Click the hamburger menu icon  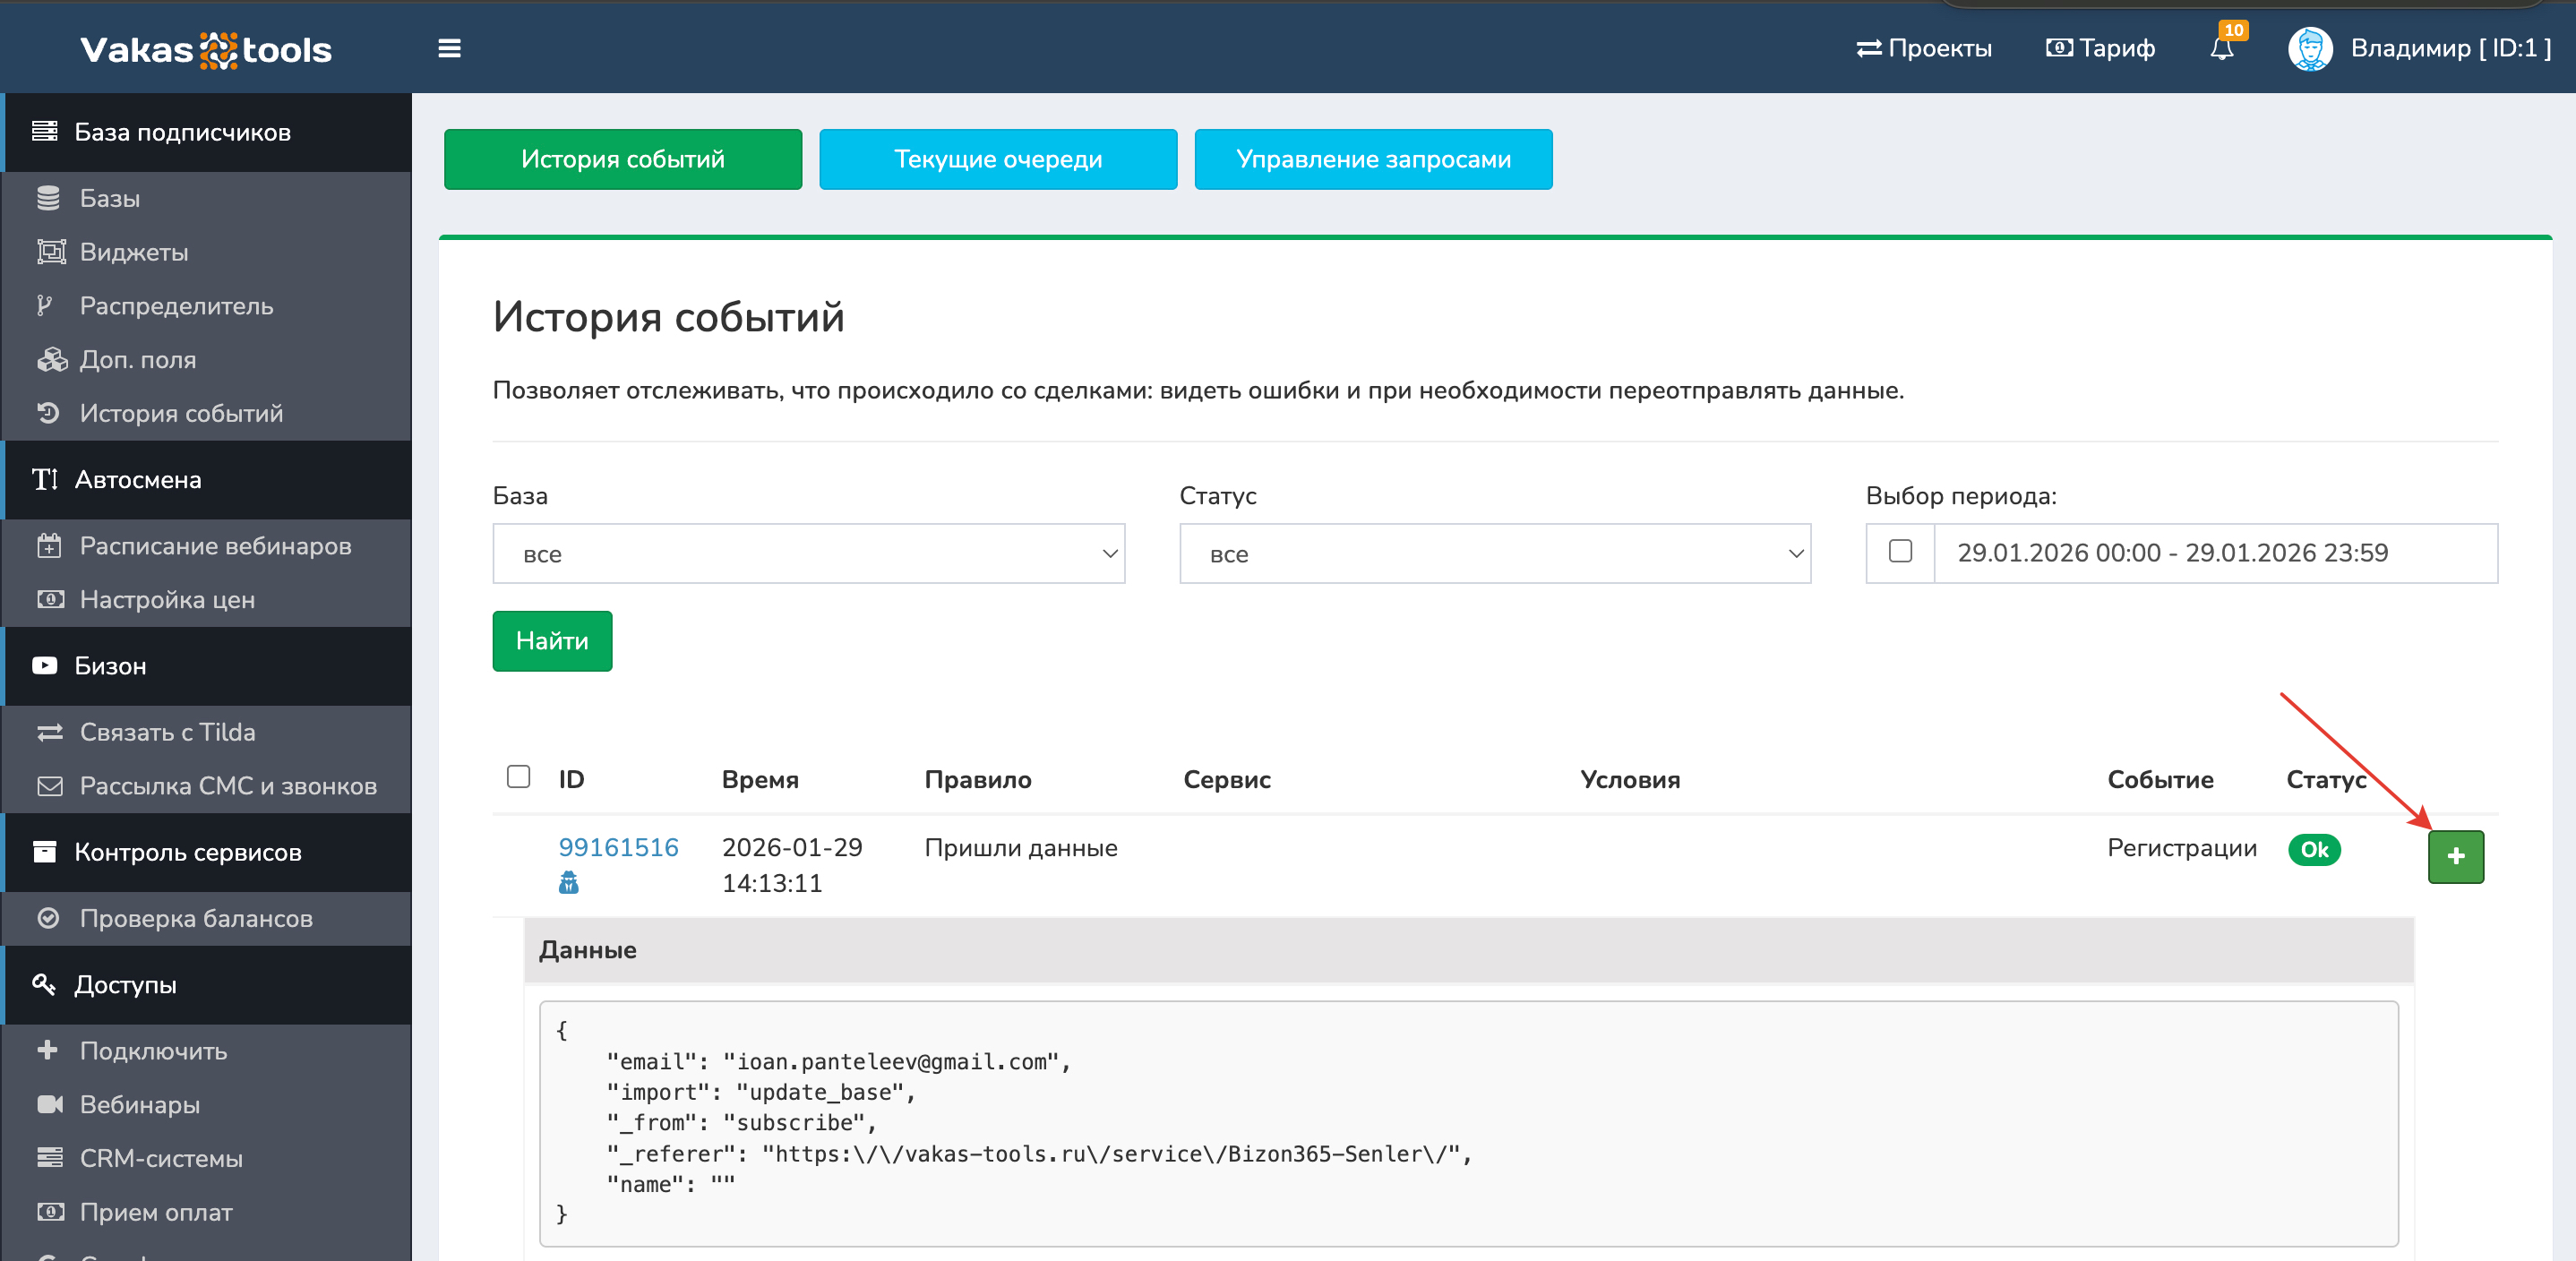(449, 48)
